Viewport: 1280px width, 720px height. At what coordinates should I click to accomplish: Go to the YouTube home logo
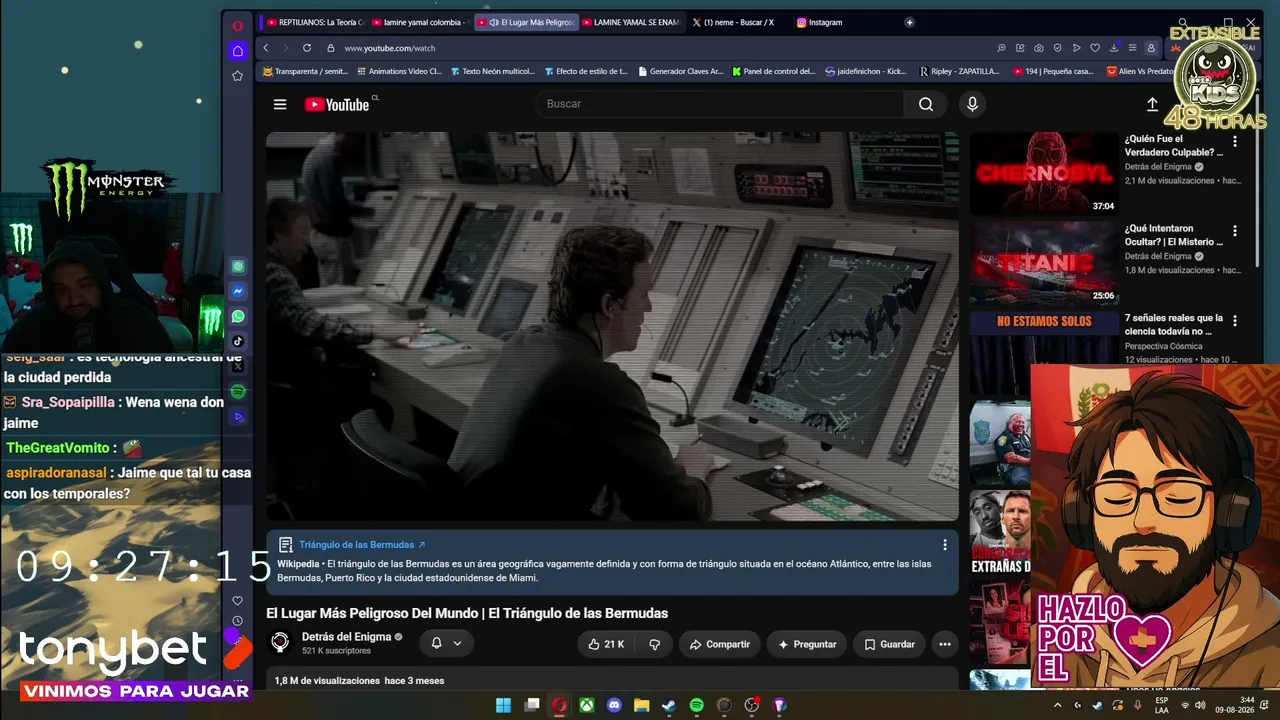[x=337, y=104]
